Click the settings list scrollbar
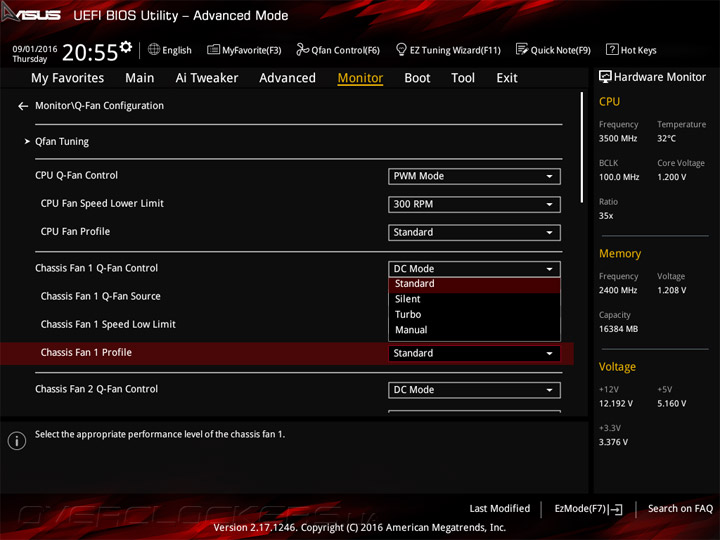The image size is (720, 540). [x=582, y=147]
